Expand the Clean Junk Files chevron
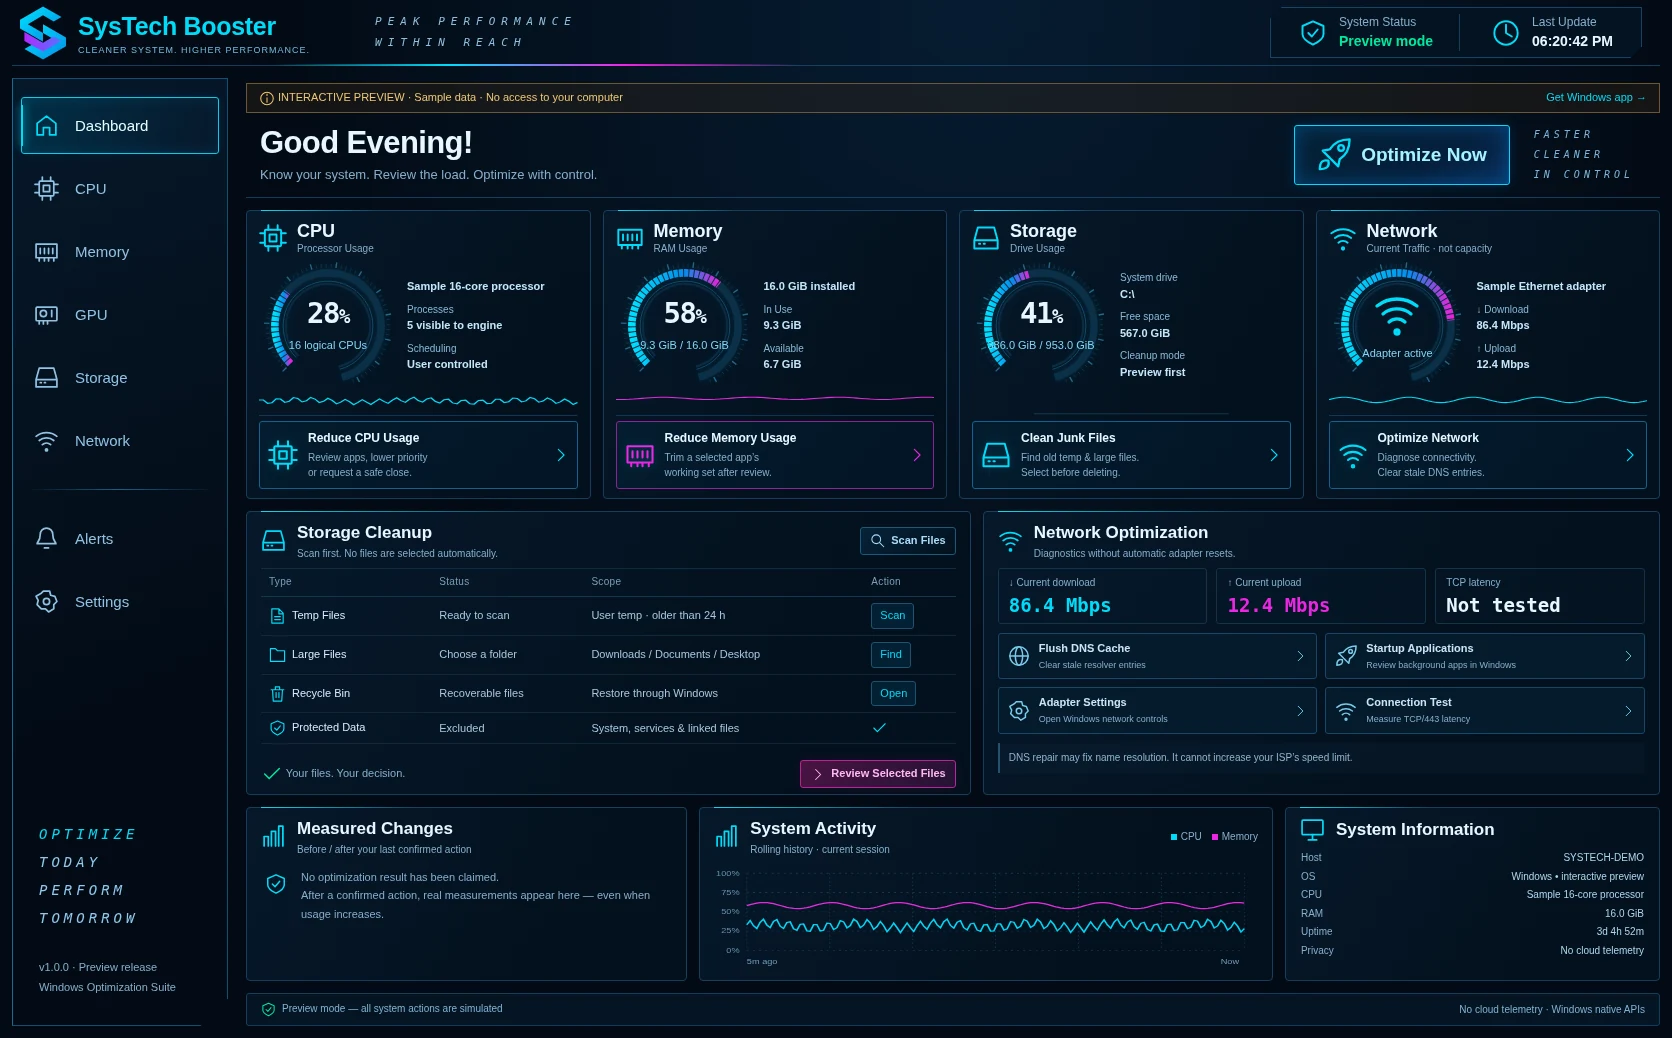Screen dimensions: 1672x1038 1274,455
